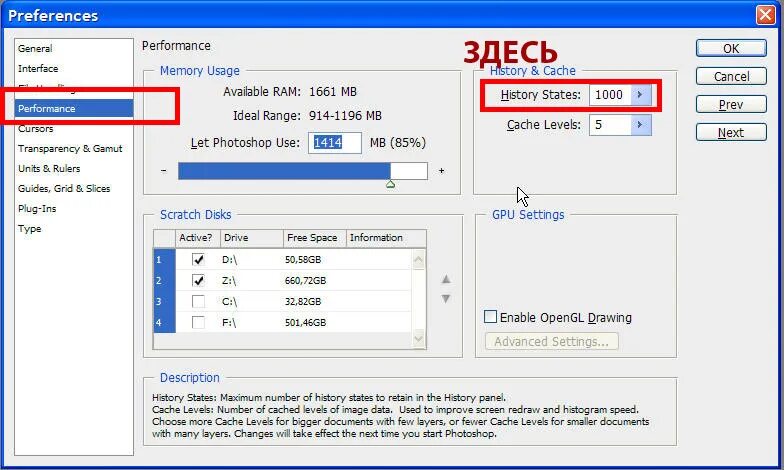784x470 pixels.
Task: Click the MB (85%) label
Action: pos(398,142)
